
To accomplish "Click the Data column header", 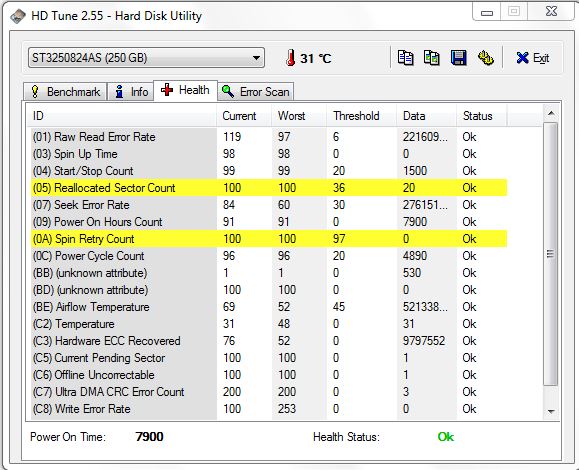I will click(427, 116).
